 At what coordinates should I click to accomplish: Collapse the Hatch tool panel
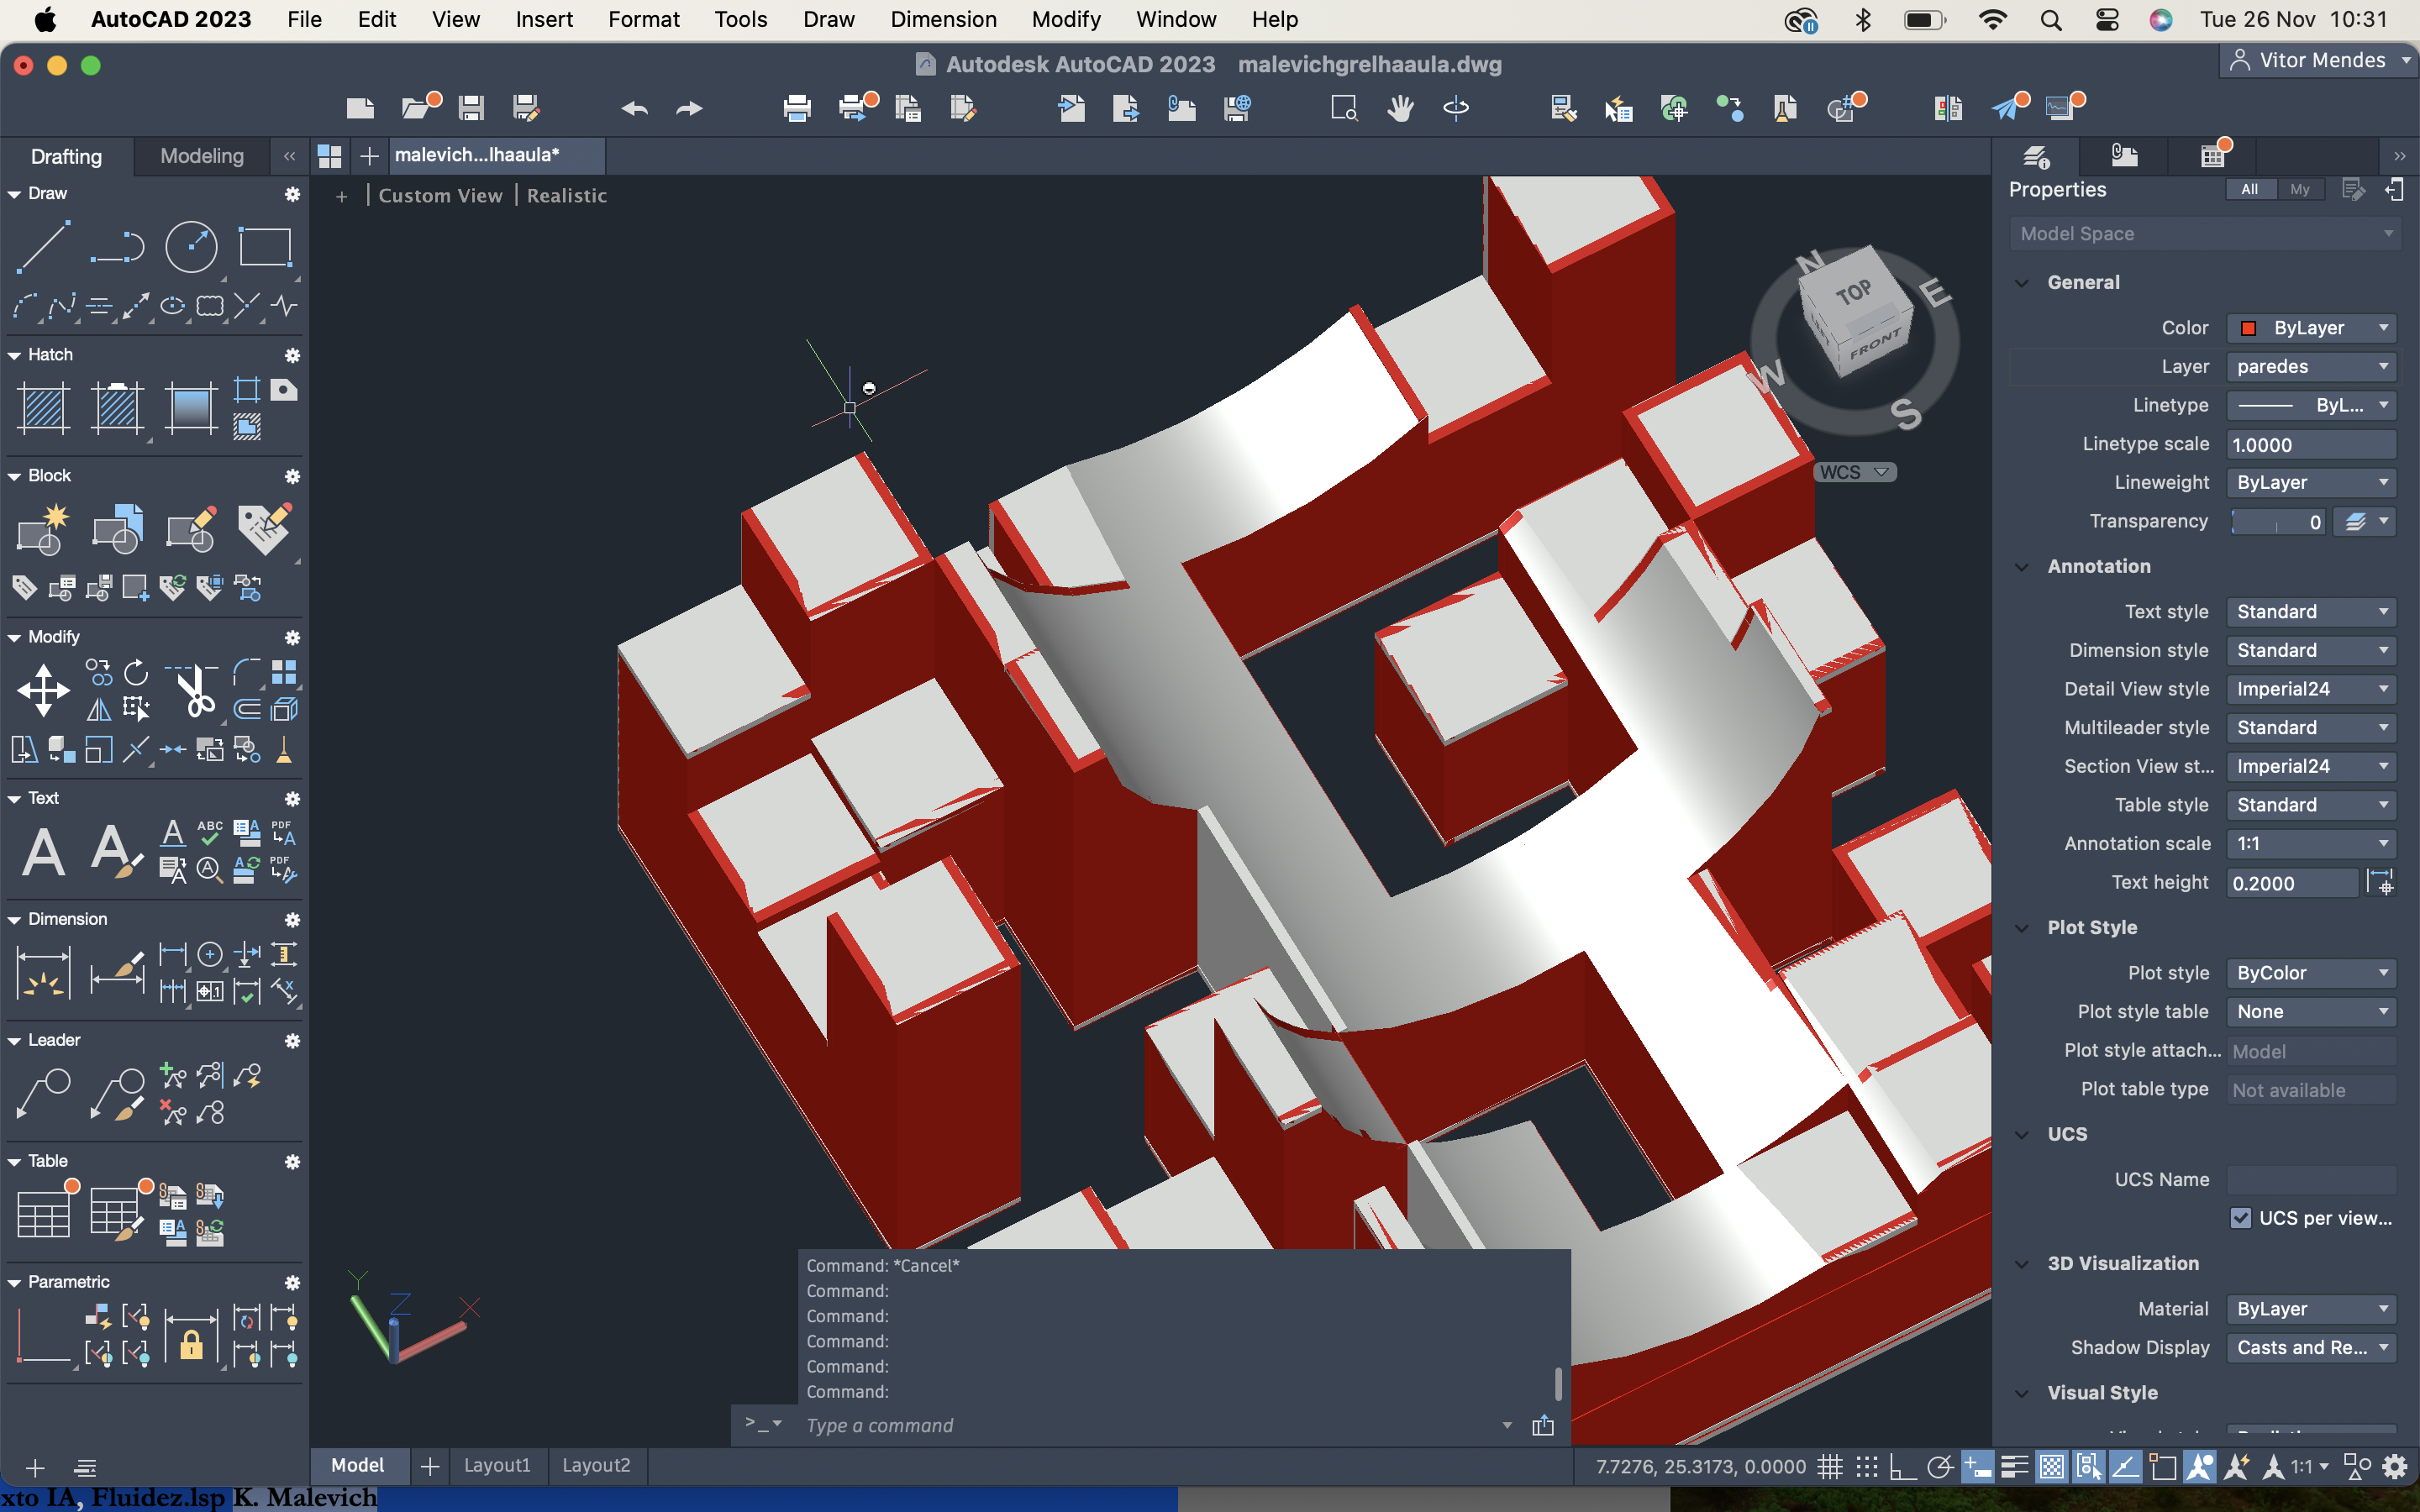(x=14, y=355)
